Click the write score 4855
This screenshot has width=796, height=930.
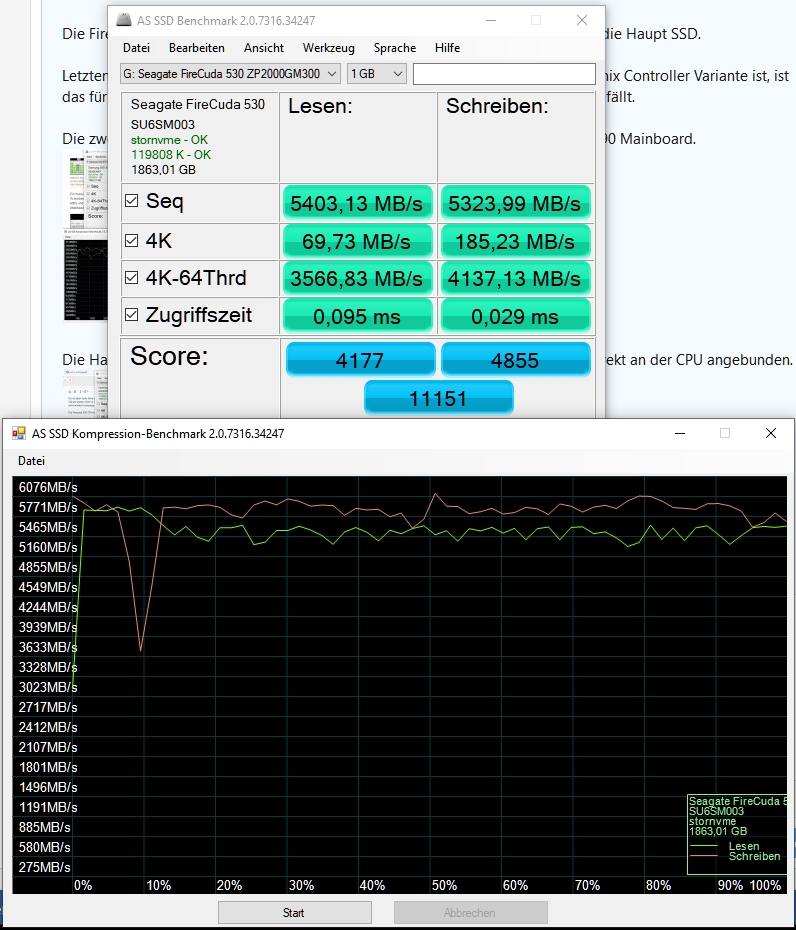coord(515,359)
